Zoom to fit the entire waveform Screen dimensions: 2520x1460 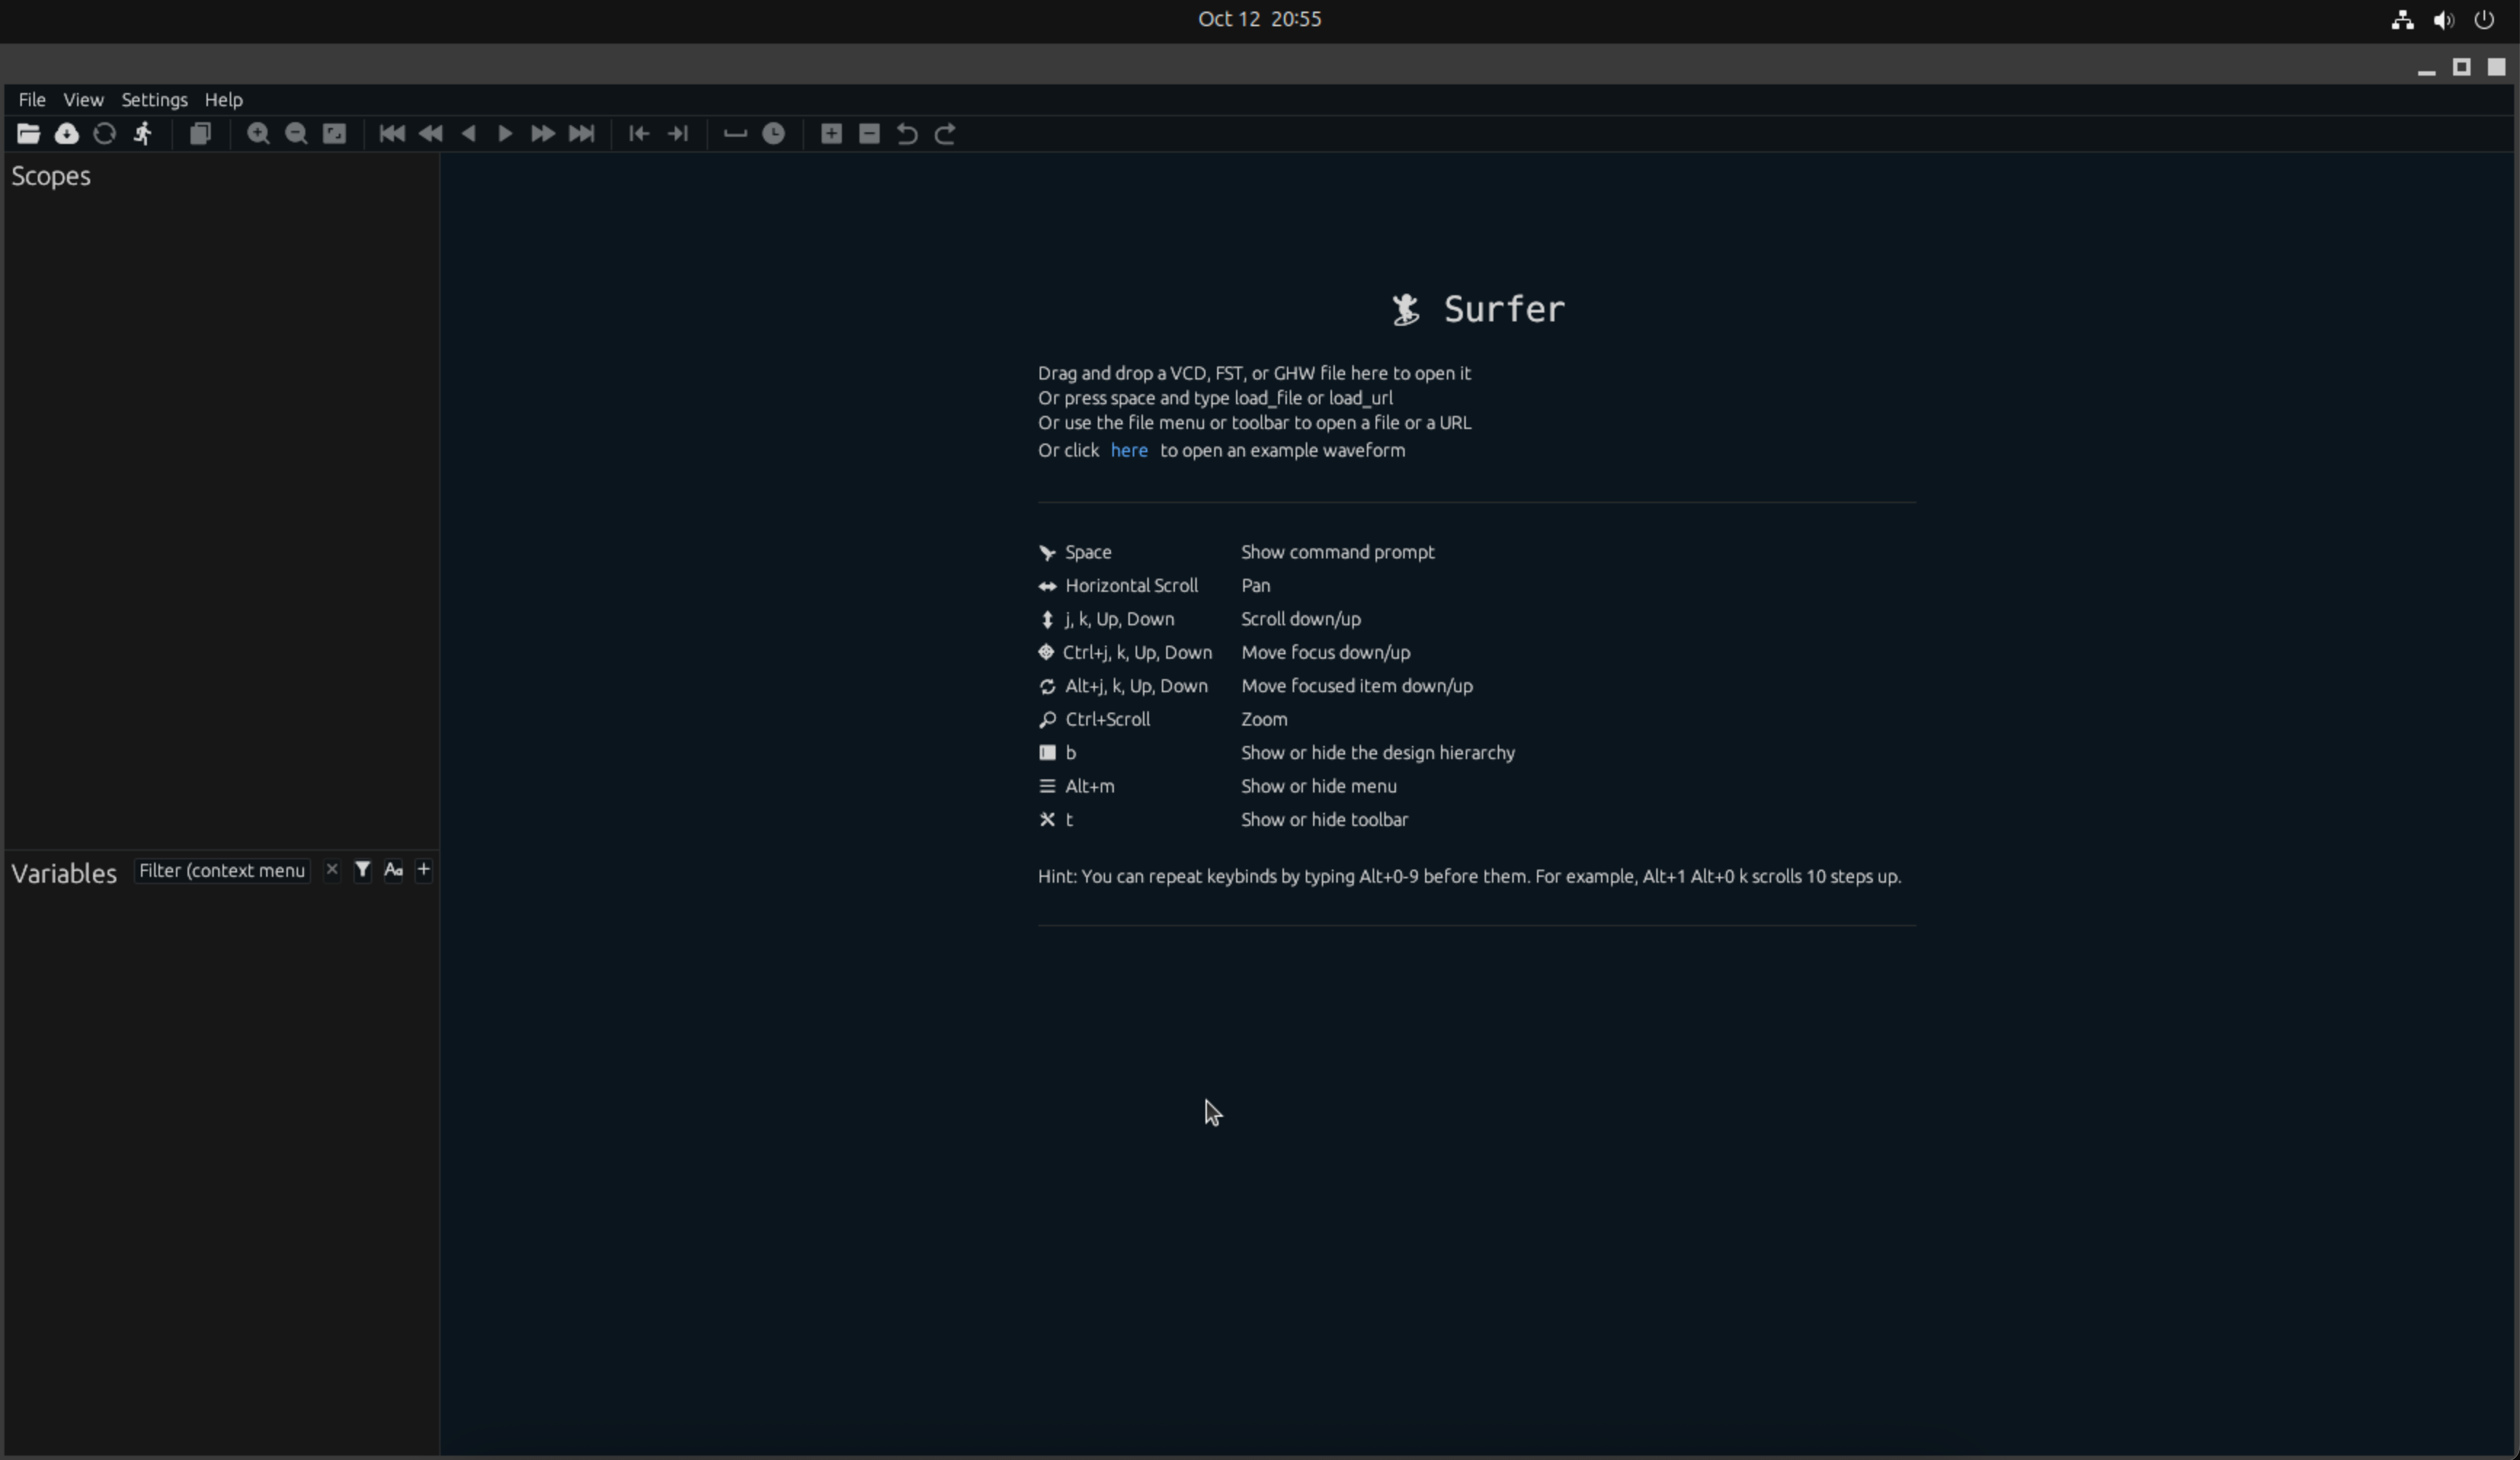coord(333,134)
